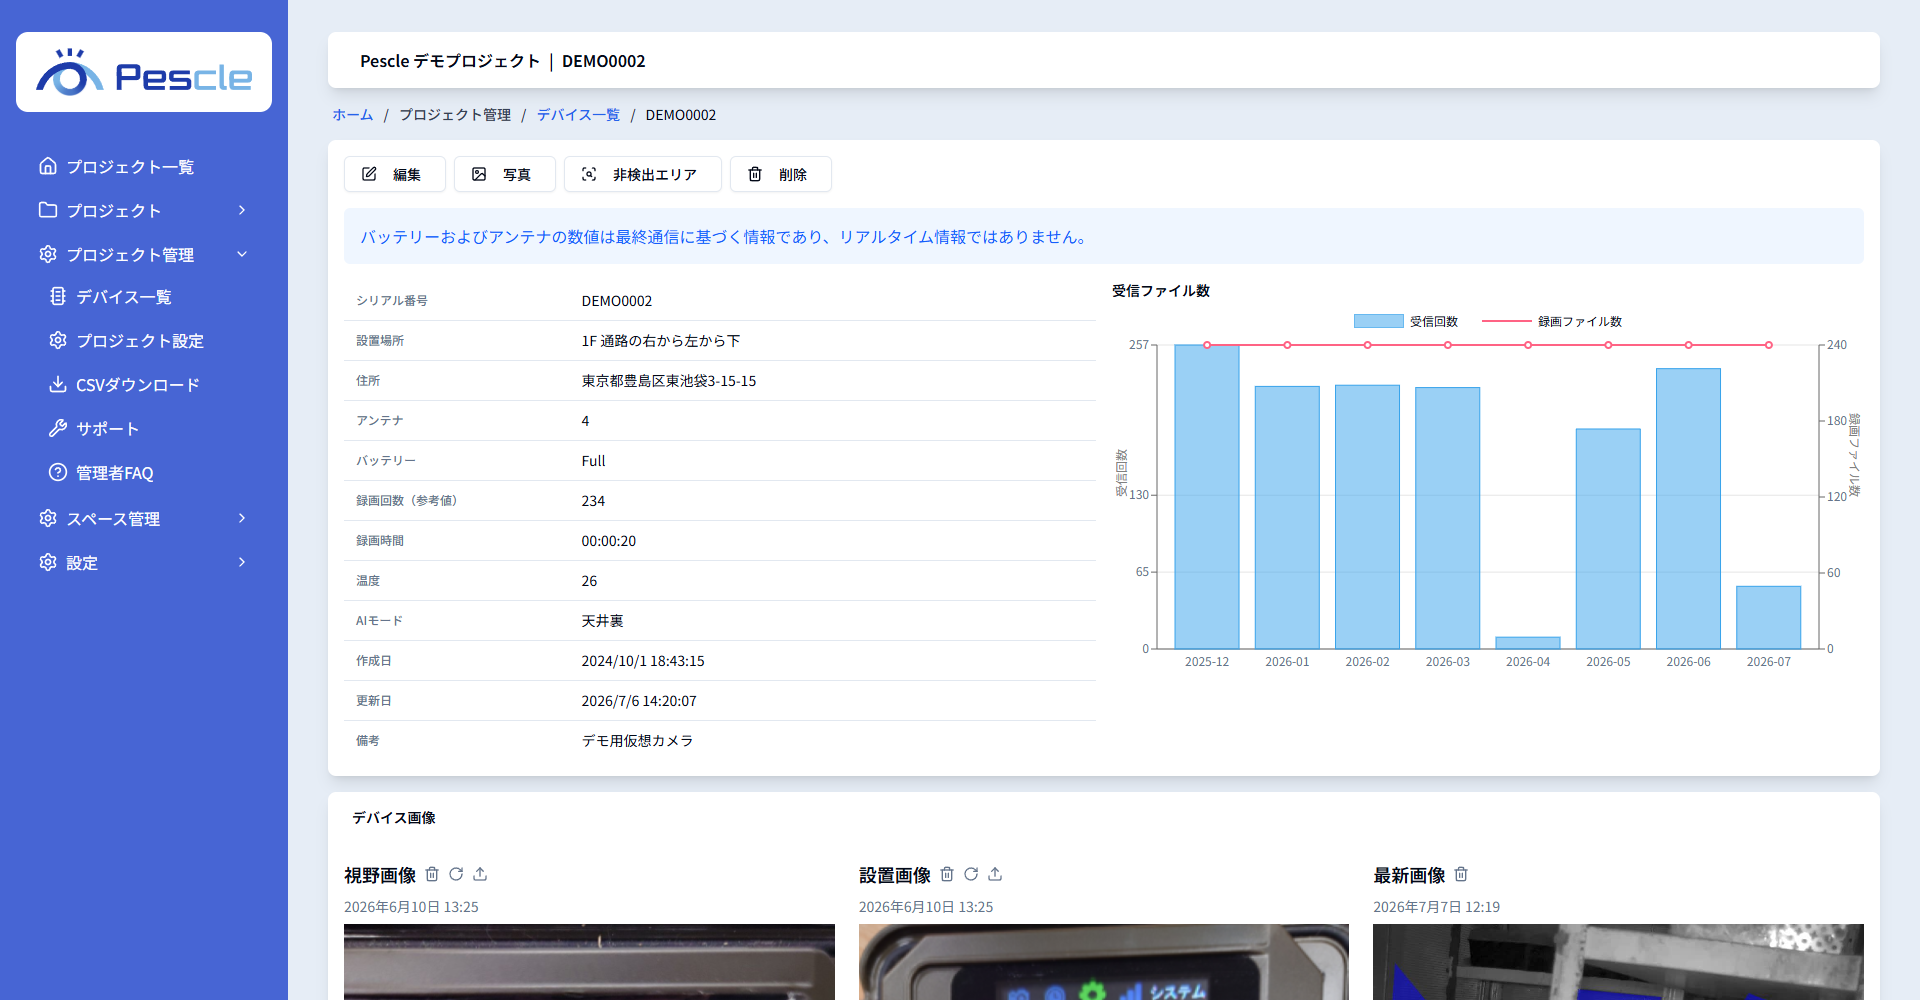Image resolution: width=1920 pixels, height=1000 pixels.
Task: Upload a 設置画像 using the upload icon
Action: pyautogui.click(x=995, y=874)
